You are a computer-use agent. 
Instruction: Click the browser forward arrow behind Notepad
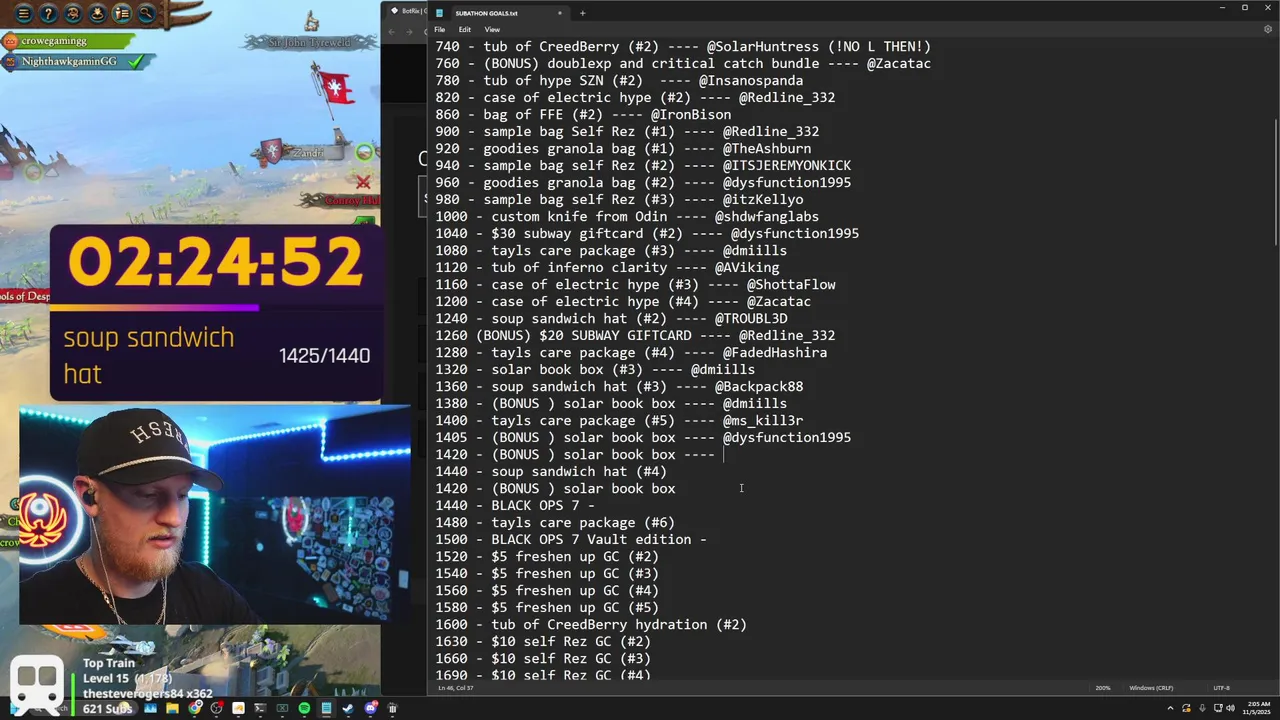click(408, 31)
